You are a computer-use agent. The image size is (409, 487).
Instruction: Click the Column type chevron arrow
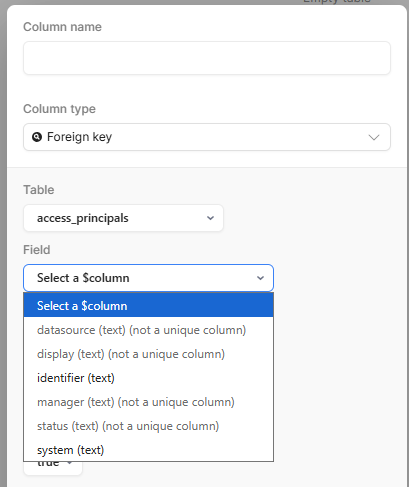[x=374, y=137]
